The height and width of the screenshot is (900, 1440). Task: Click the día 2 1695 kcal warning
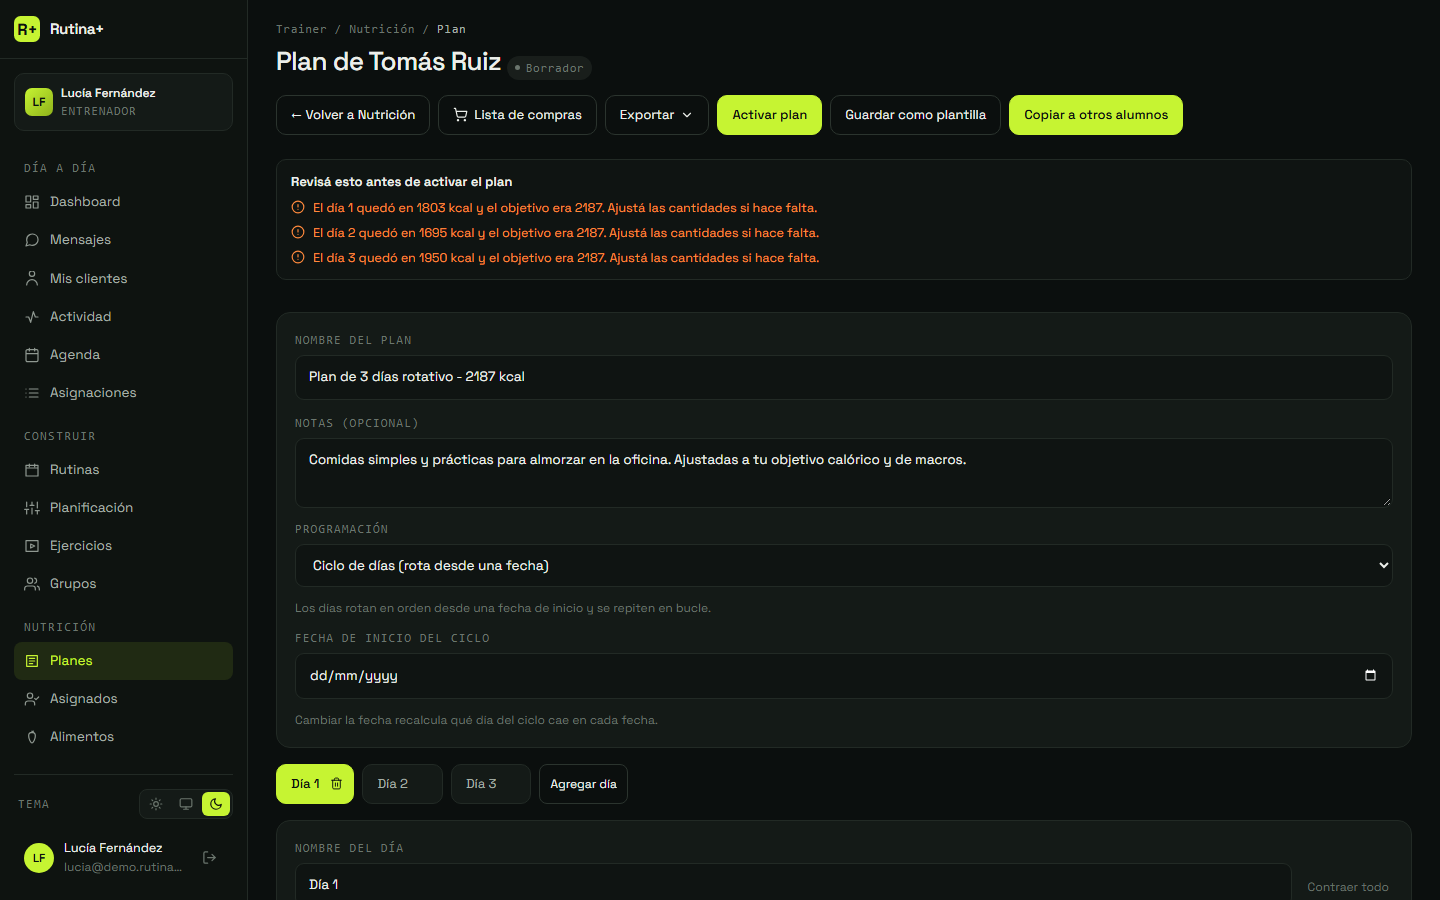click(565, 233)
